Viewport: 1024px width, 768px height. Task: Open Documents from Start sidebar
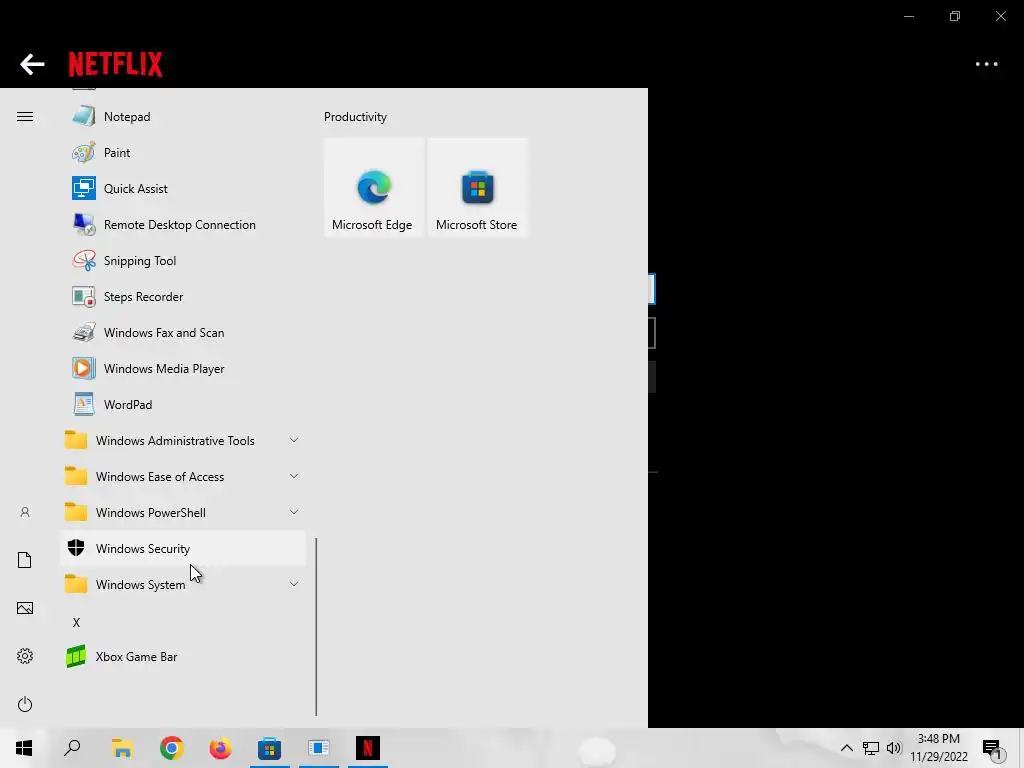tap(25, 560)
